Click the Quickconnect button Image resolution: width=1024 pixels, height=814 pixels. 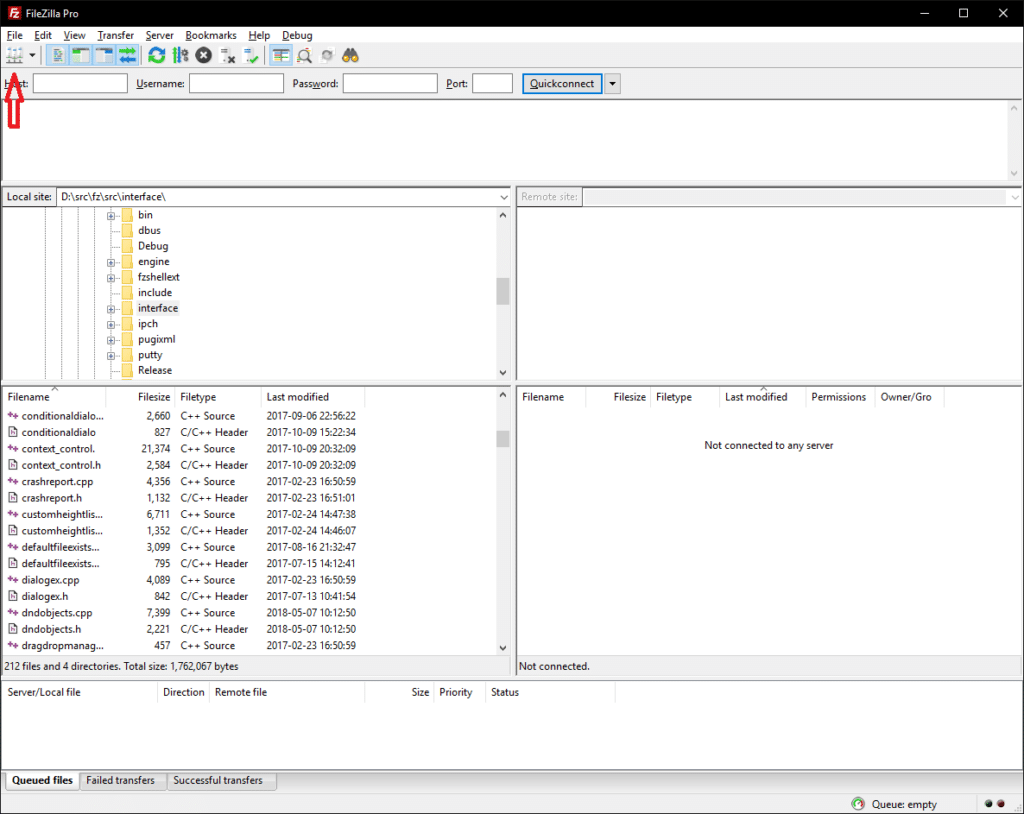pos(562,84)
